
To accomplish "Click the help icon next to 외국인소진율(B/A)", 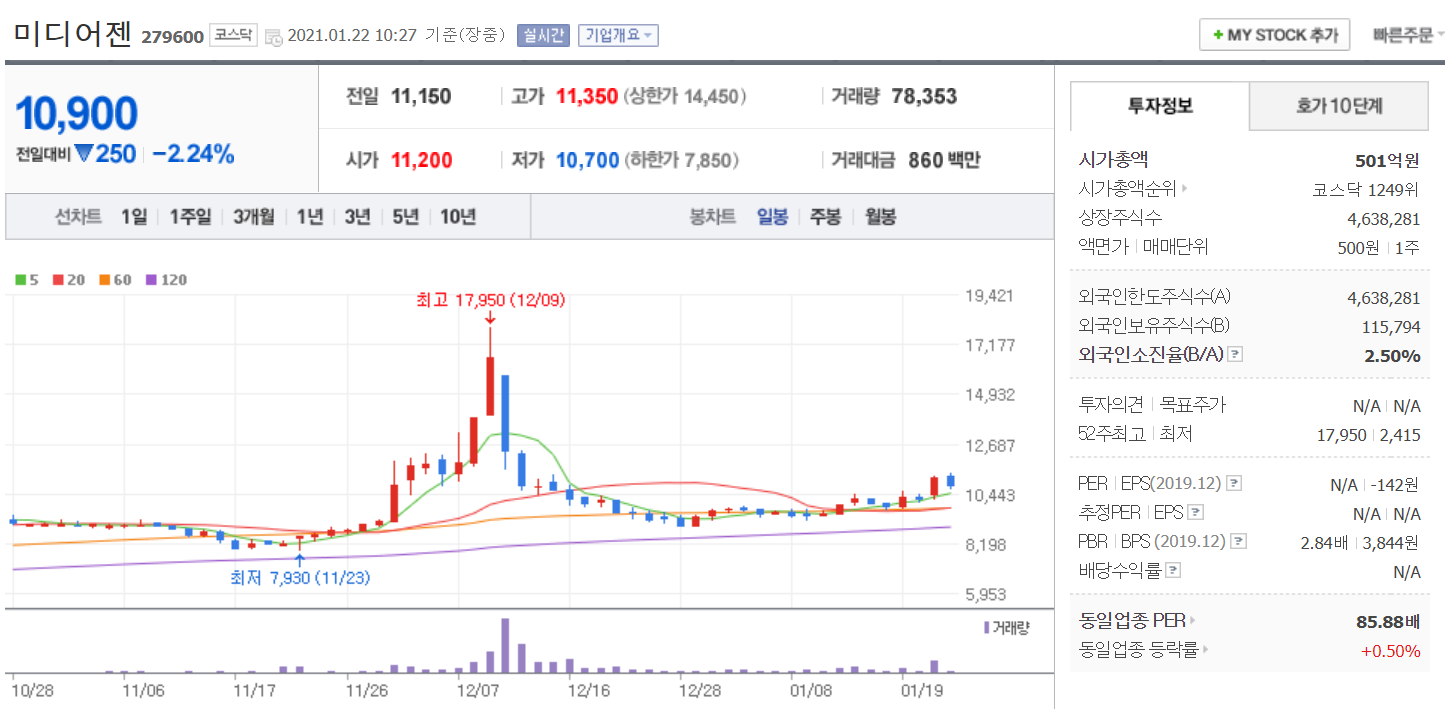I will (1235, 355).
